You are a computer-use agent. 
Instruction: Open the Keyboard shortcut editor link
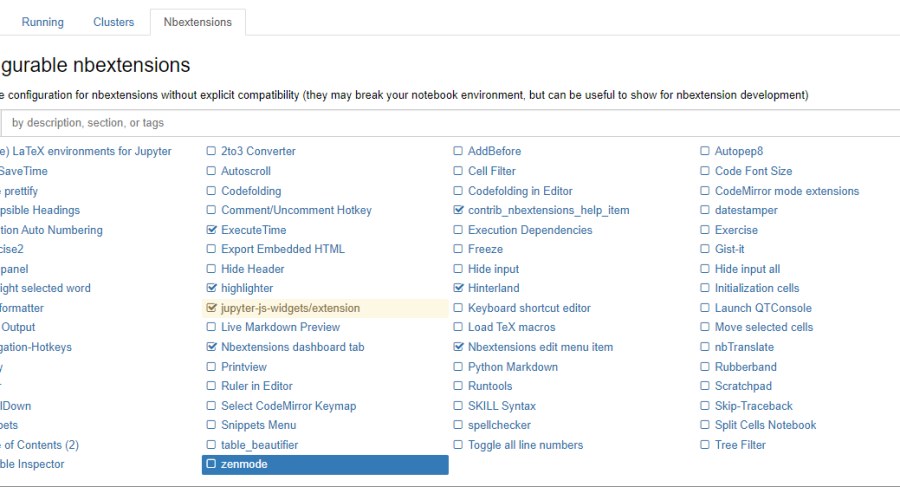pos(529,309)
